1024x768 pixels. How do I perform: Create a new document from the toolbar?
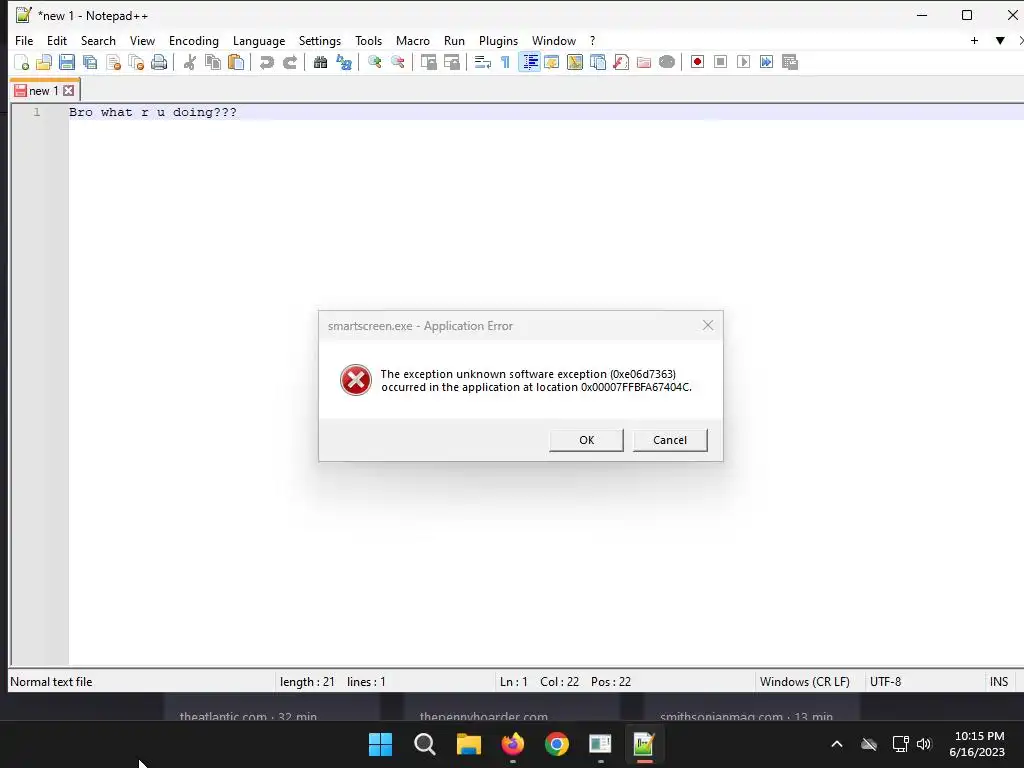22,62
